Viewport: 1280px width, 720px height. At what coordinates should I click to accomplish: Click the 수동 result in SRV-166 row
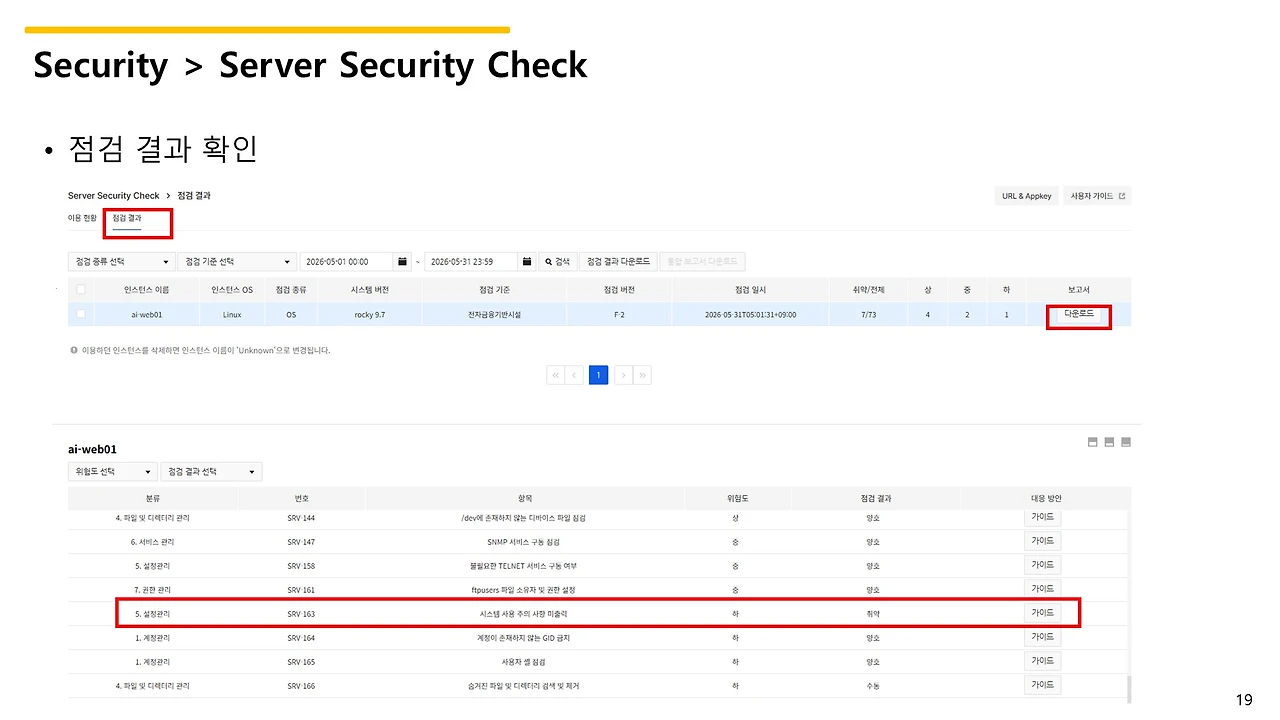pos(873,685)
